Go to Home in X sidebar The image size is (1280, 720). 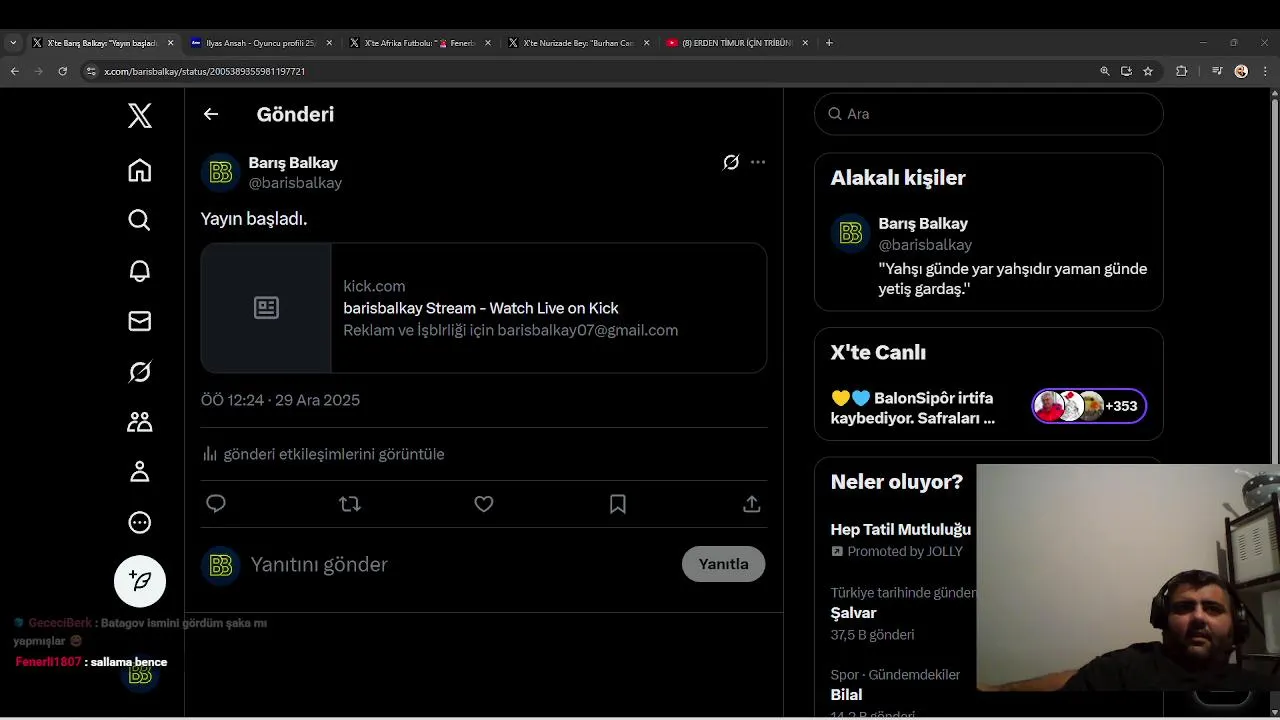140,170
